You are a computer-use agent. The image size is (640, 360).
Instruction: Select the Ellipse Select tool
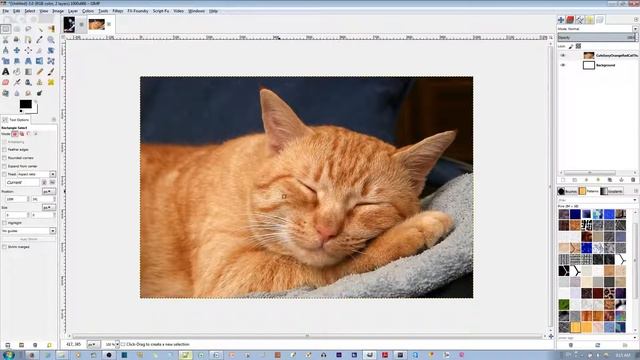(x=17, y=29)
